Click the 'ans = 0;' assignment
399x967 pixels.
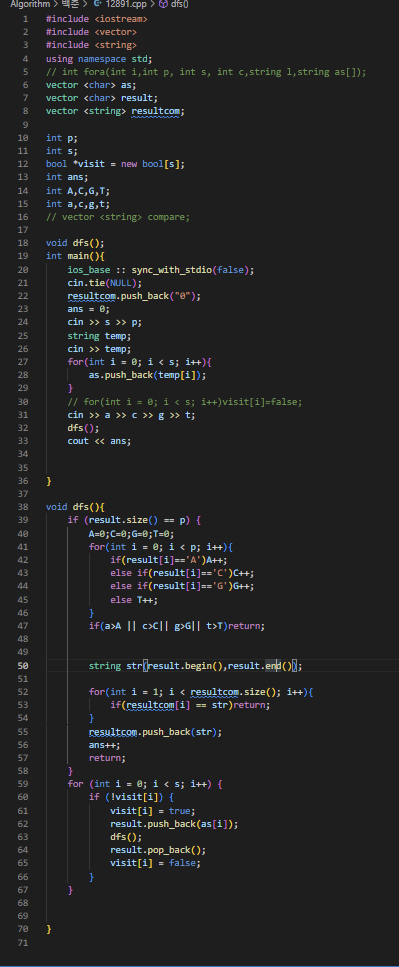tap(89, 309)
